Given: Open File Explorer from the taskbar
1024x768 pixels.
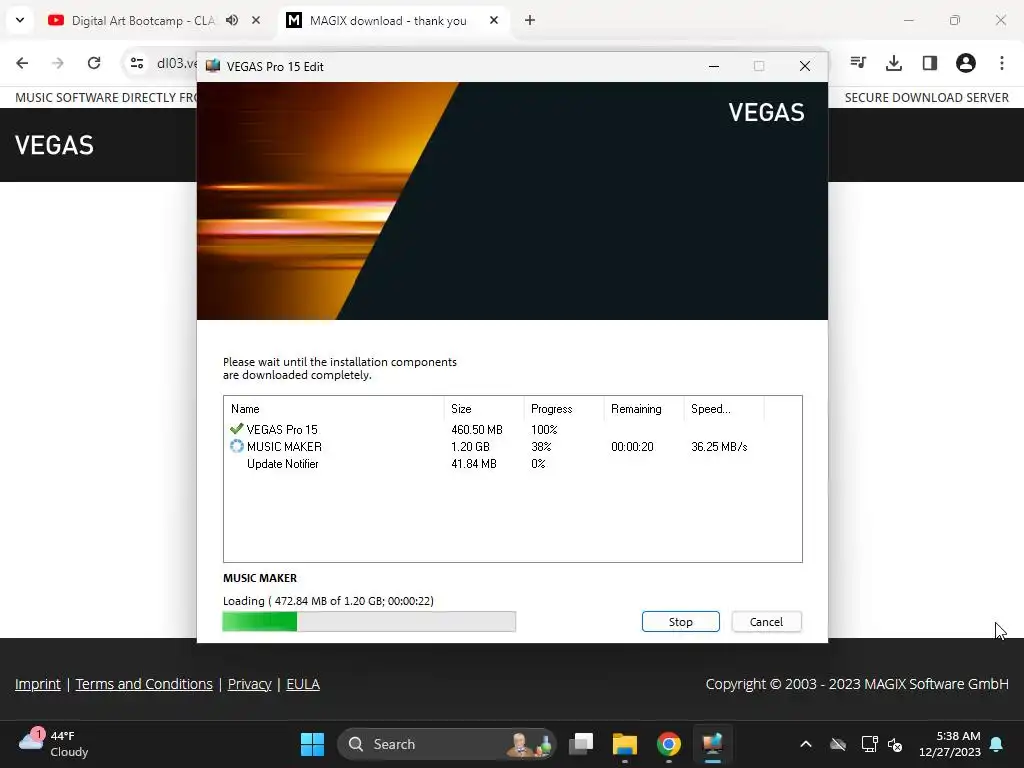Looking at the screenshot, I should tap(624, 744).
